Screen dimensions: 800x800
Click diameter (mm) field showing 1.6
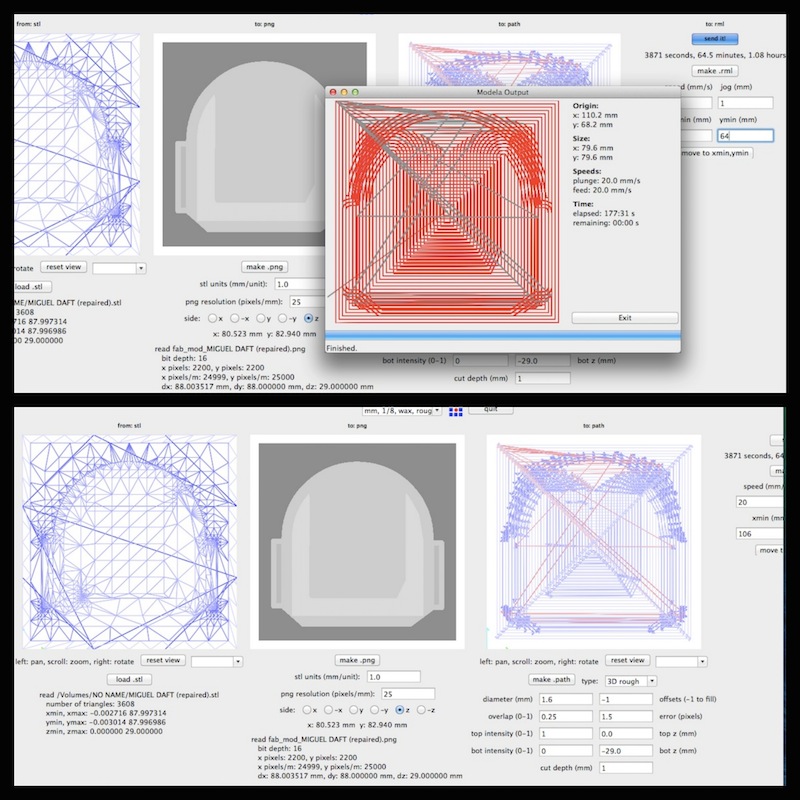pyautogui.click(x=566, y=699)
